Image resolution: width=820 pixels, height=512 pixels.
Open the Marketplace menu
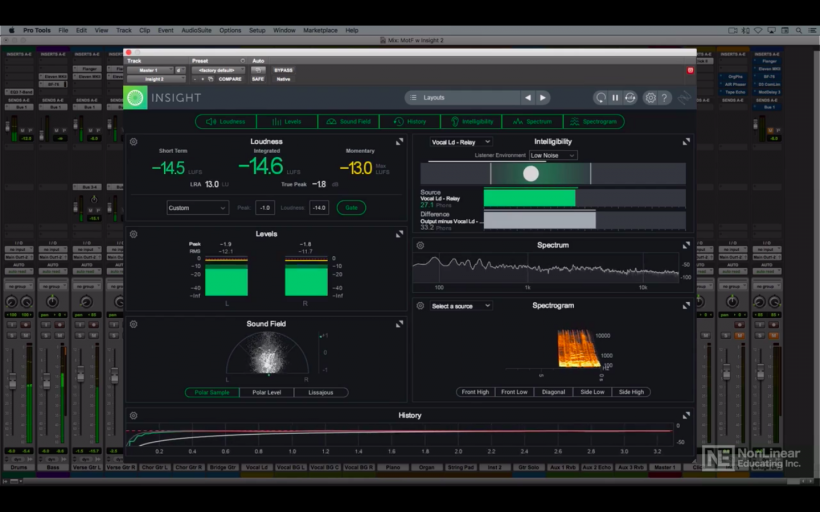320,30
